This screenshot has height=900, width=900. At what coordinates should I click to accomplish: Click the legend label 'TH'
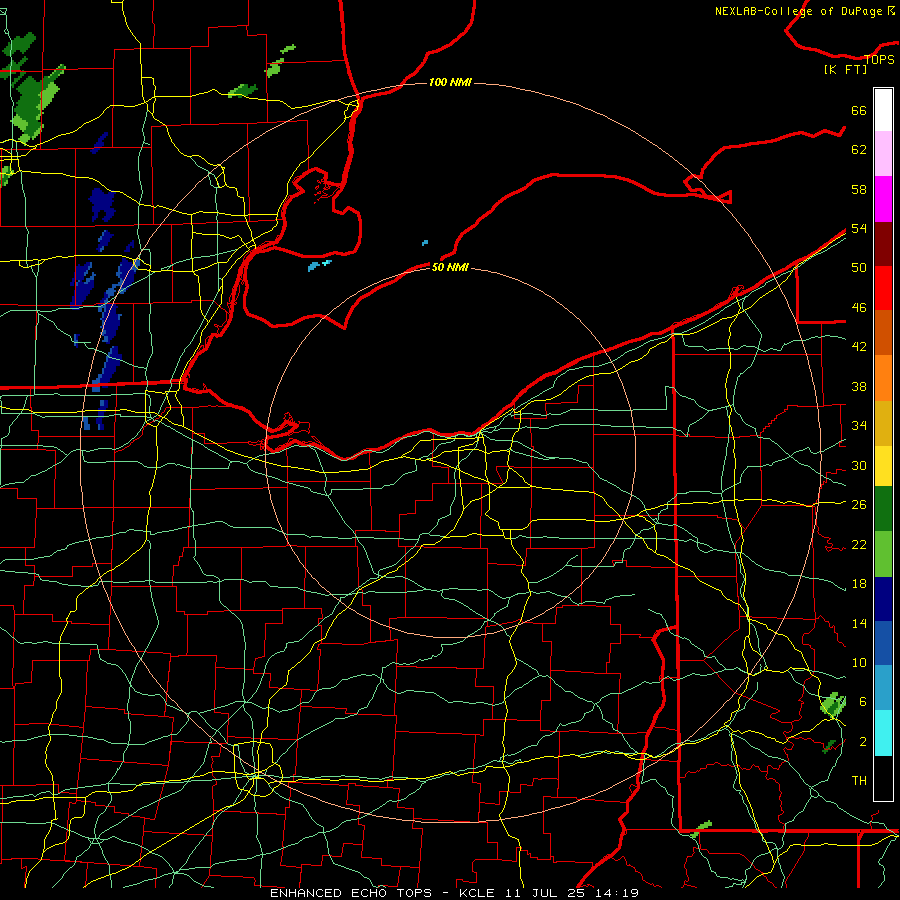[x=859, y=780]
